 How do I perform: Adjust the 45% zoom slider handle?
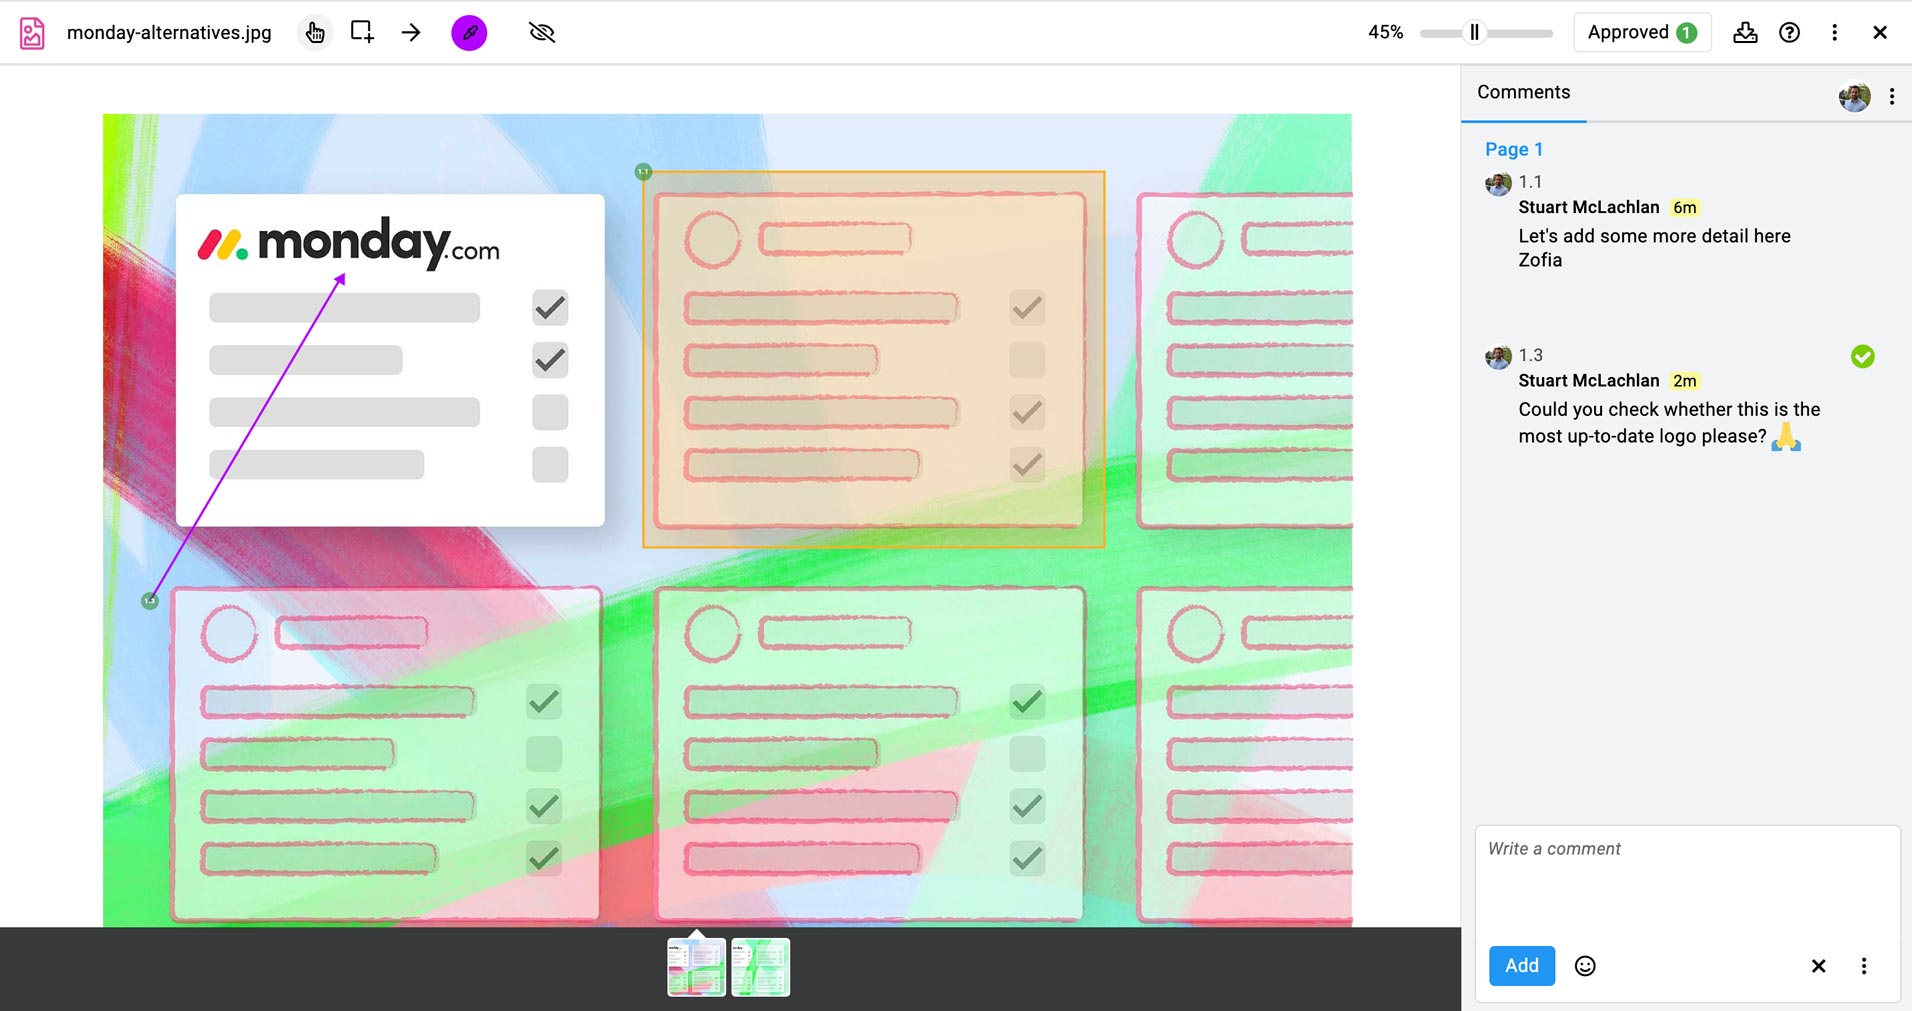[1474, 33]
